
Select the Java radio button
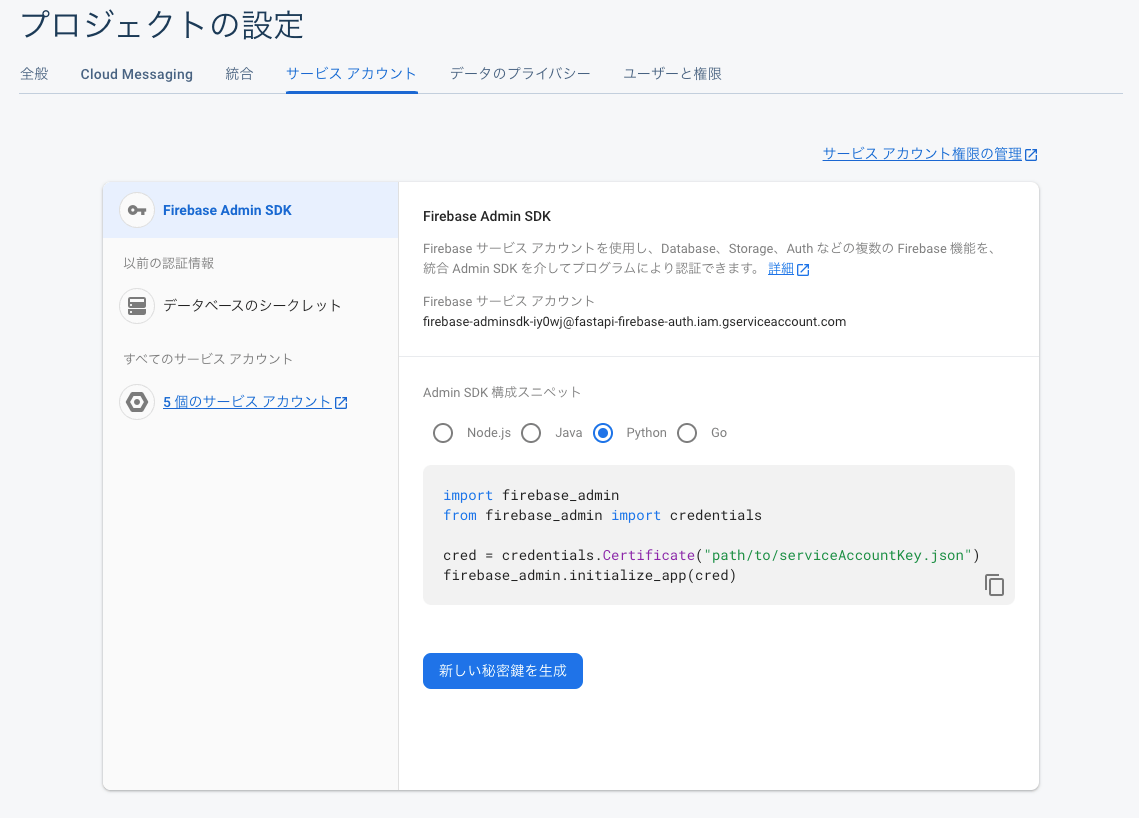tap(531, 433)
